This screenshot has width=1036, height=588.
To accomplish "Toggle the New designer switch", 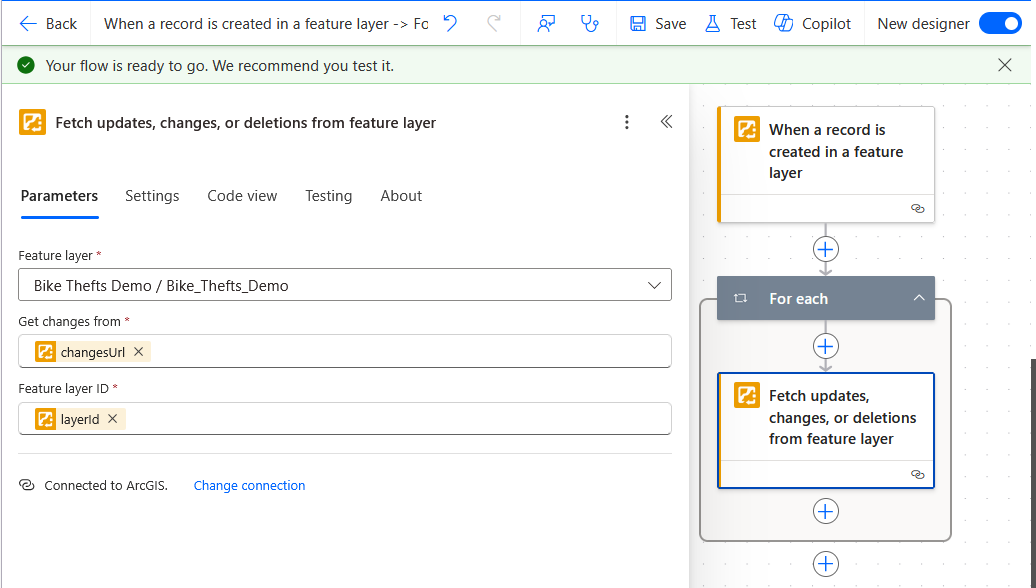I will (x=1000, y=24).
